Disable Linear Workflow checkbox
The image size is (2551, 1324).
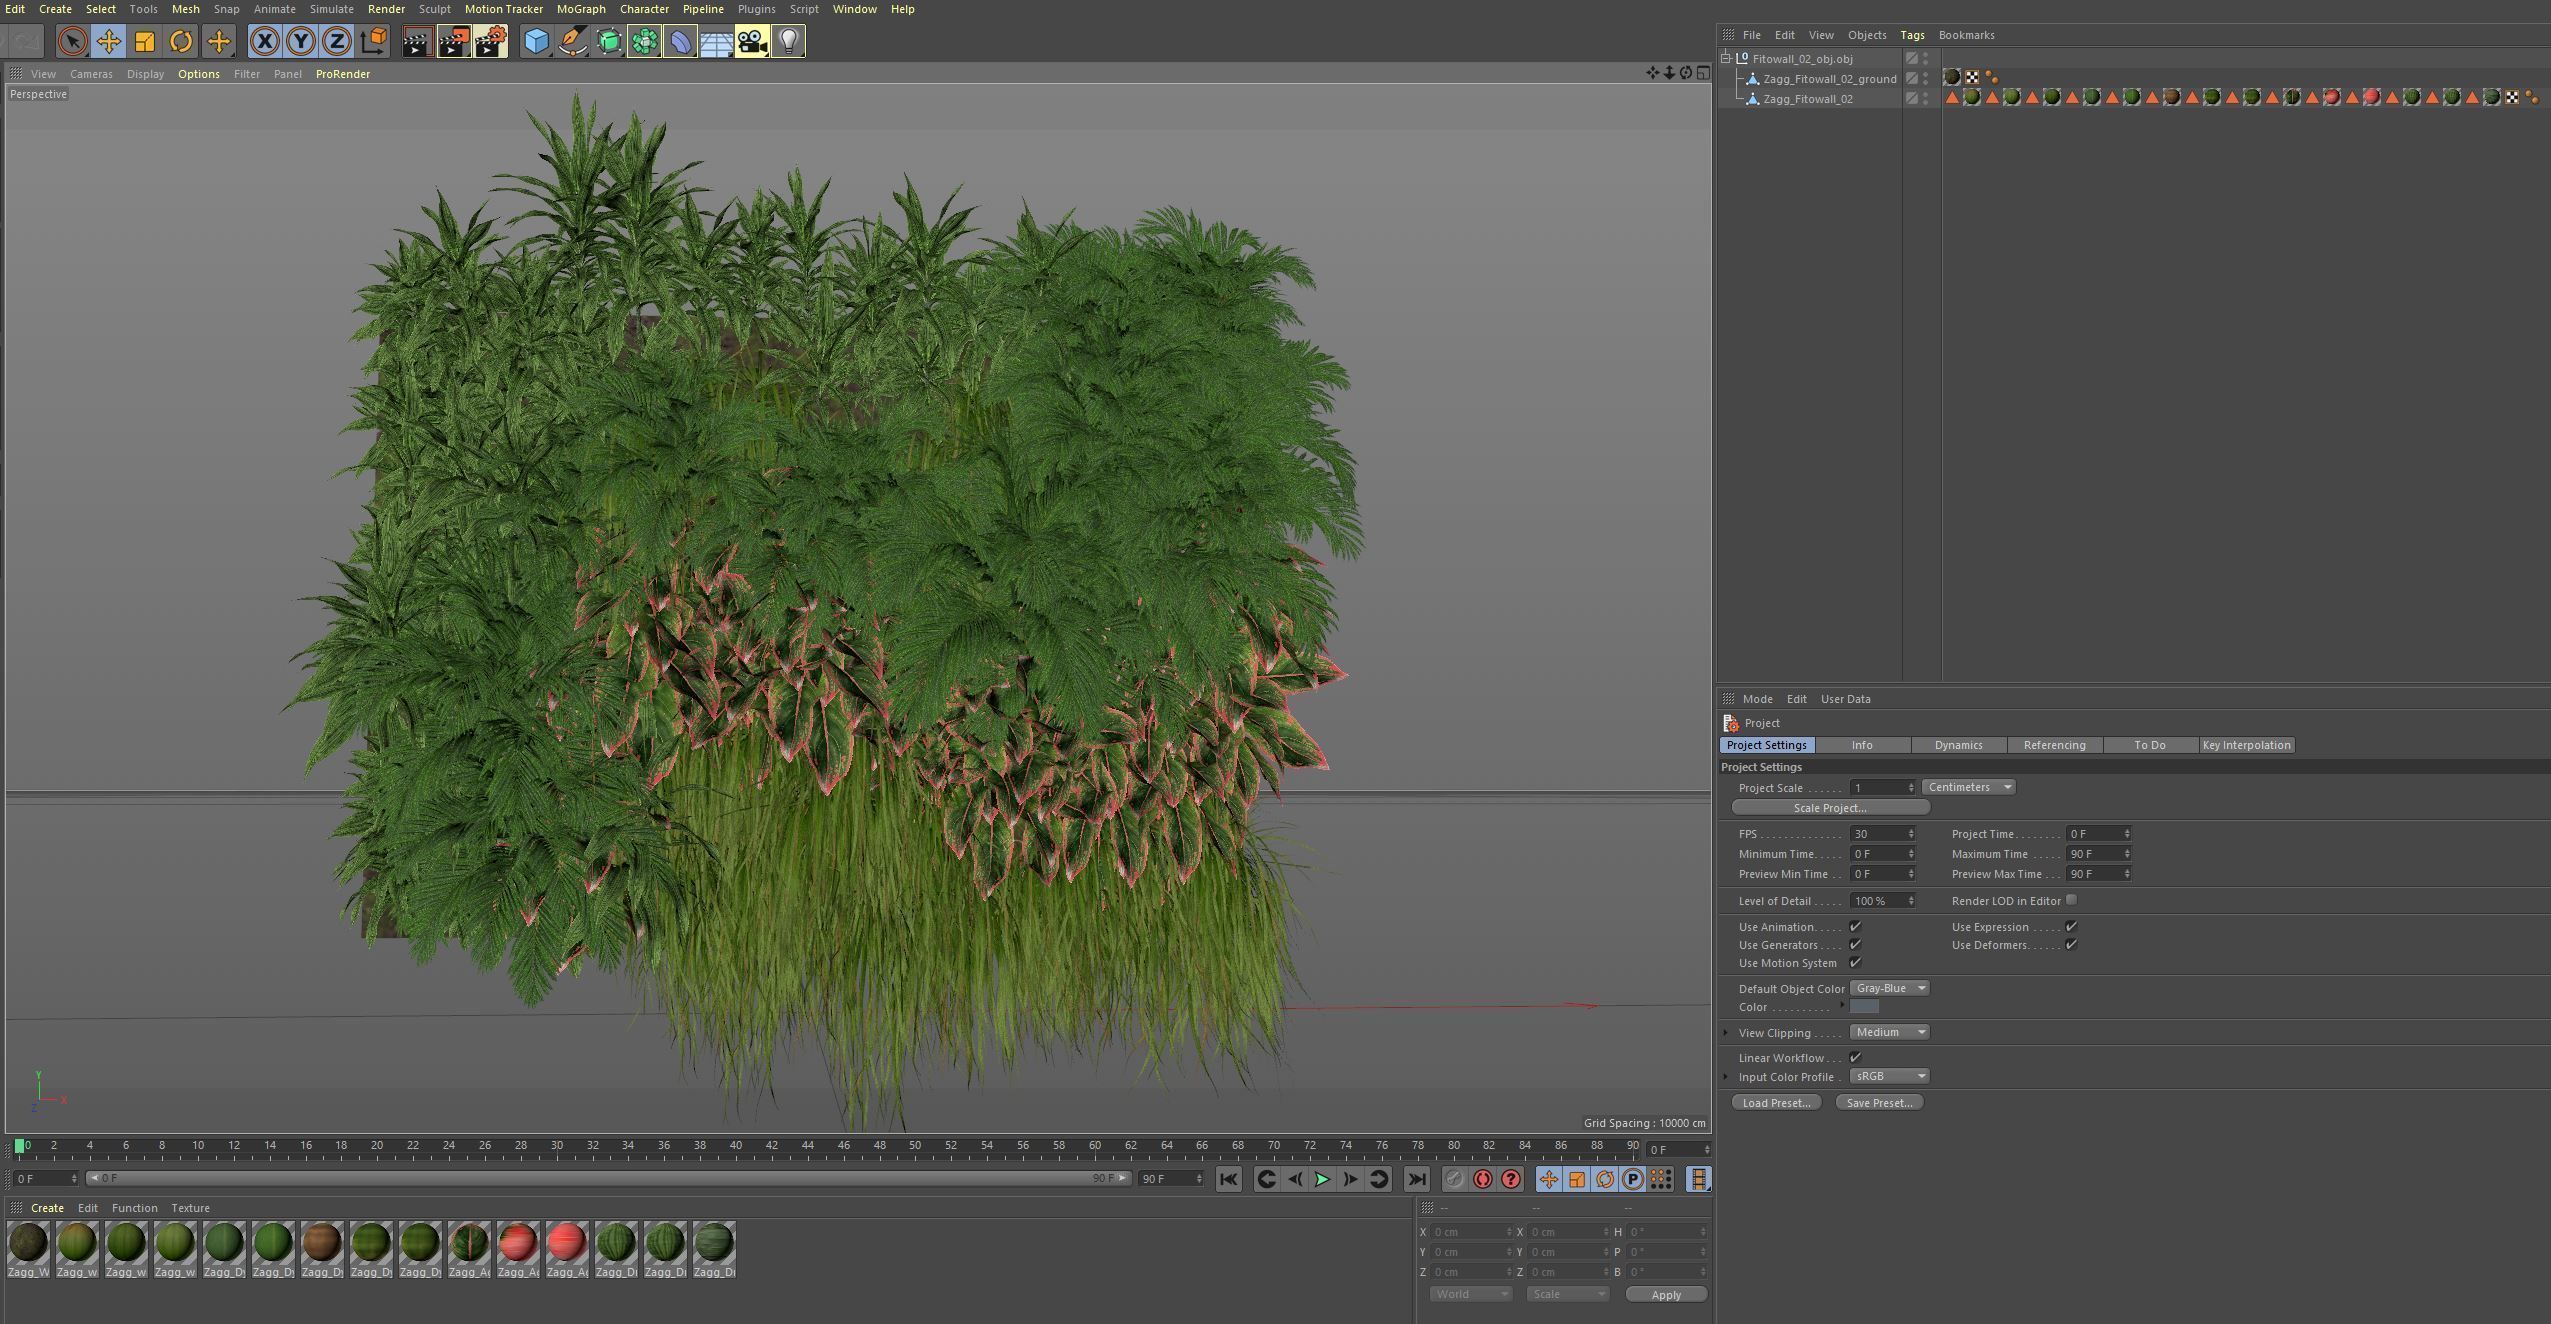pos(1855,1058)
